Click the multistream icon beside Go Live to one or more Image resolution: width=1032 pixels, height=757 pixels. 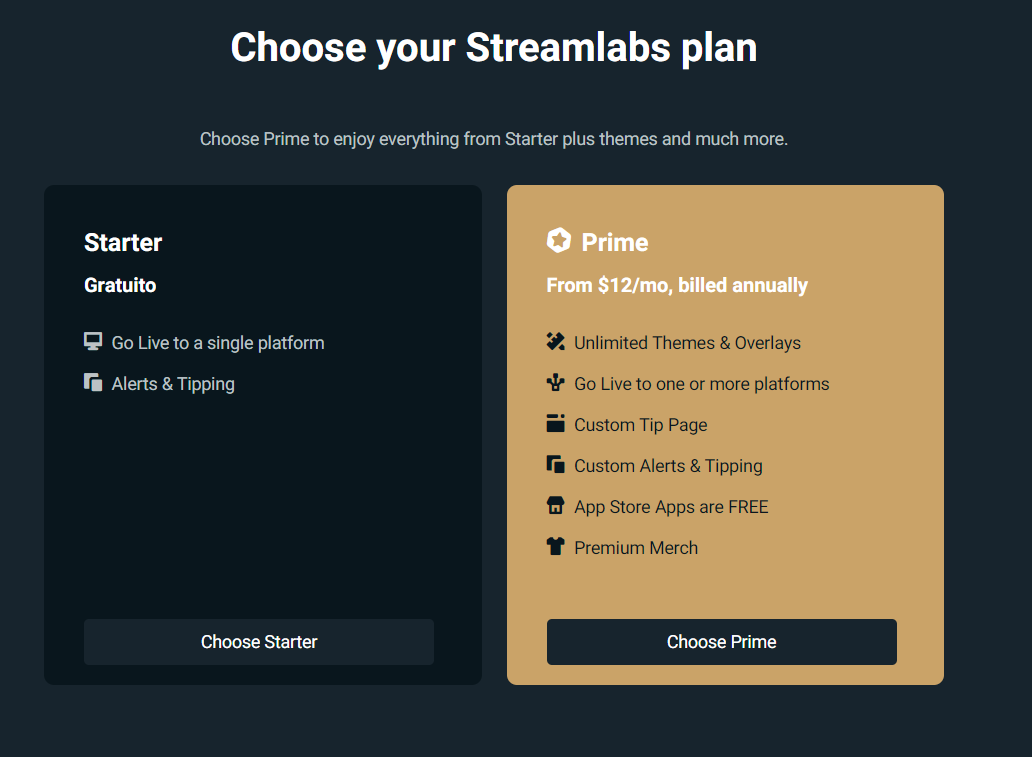coord(555,382)
